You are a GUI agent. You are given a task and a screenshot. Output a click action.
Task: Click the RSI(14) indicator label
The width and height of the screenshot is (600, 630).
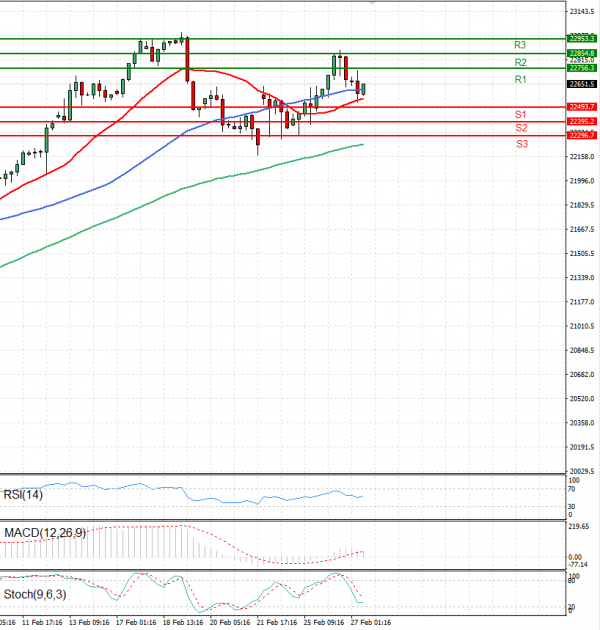23,495
